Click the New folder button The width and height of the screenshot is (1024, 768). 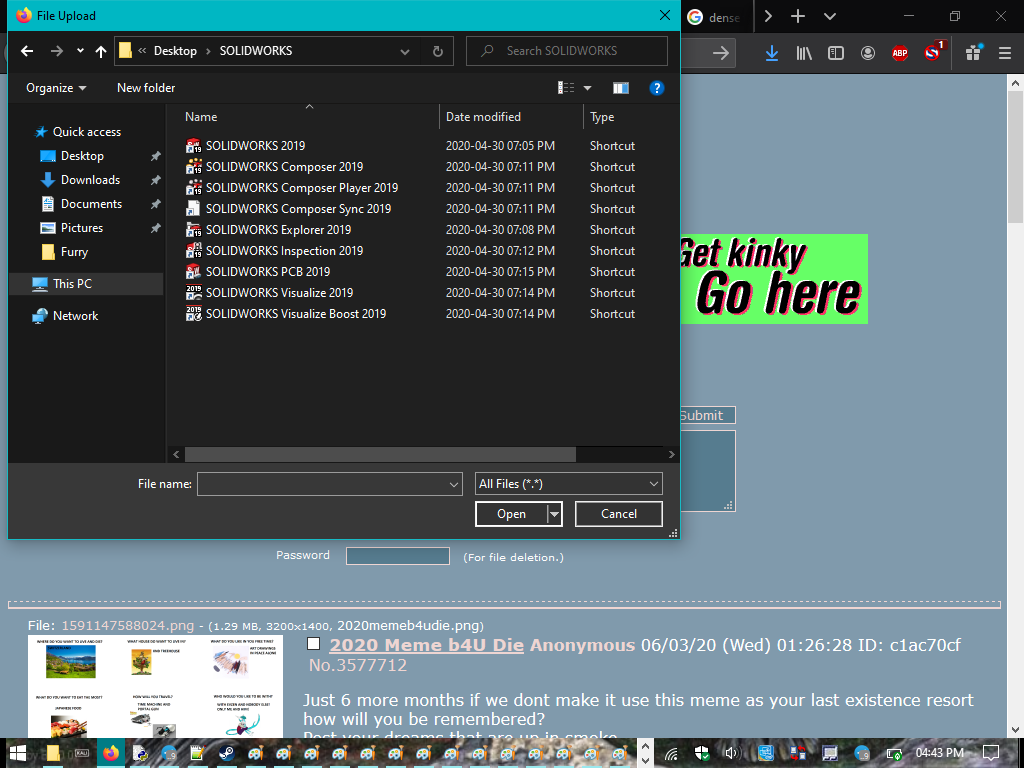pos(146,88)
